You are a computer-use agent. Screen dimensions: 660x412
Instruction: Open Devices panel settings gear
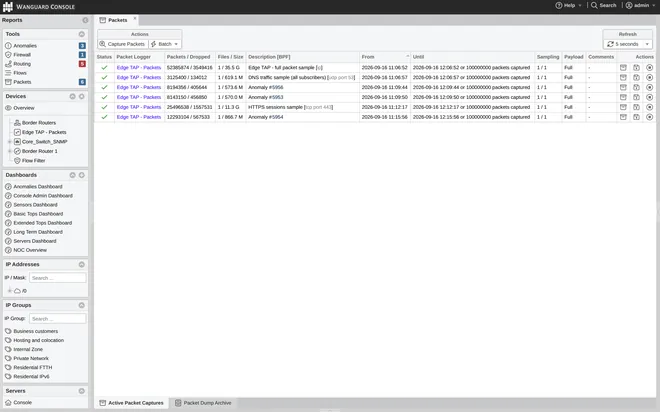(x=82, y=96)
